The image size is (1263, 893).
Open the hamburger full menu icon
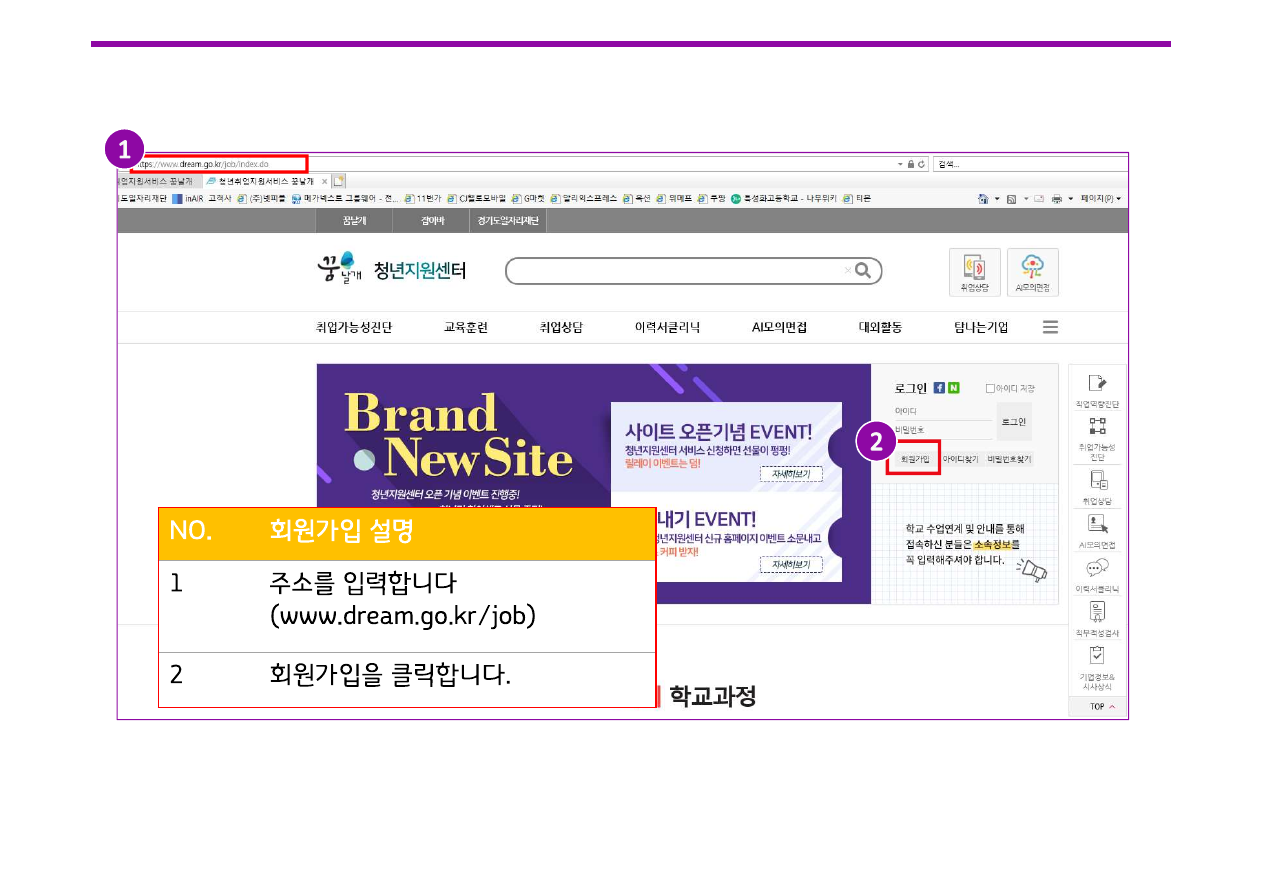pos(1050,327)
